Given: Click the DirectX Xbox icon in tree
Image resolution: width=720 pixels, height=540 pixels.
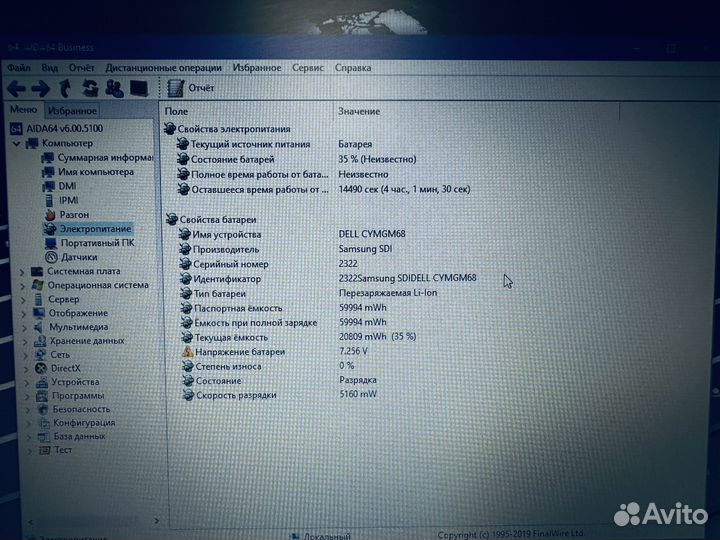Looking at the screenshot, I should click(x=41, y=368).
